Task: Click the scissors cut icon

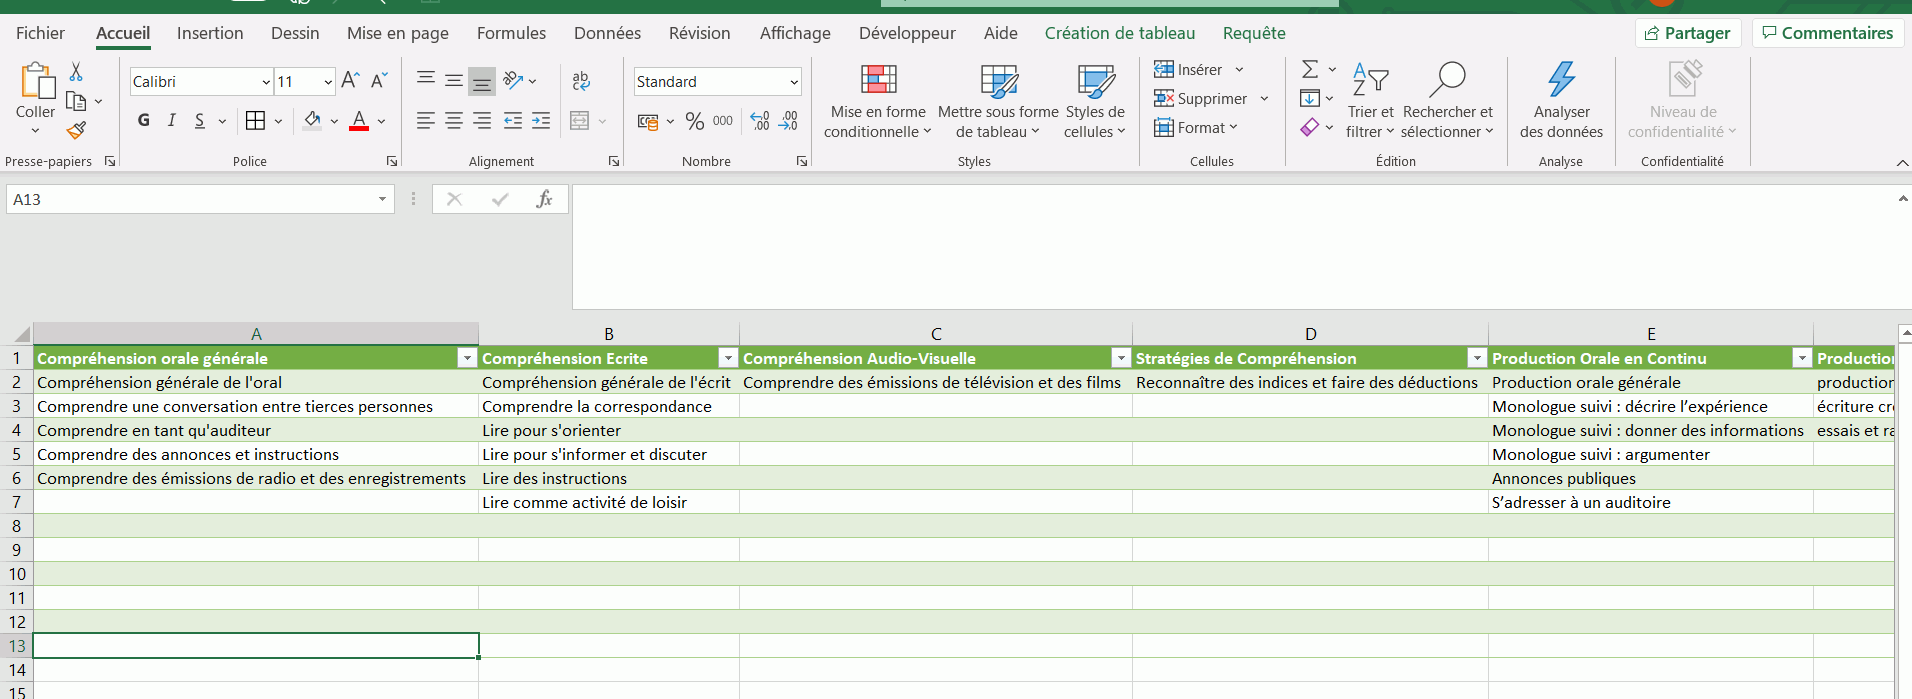Action: 76,72
